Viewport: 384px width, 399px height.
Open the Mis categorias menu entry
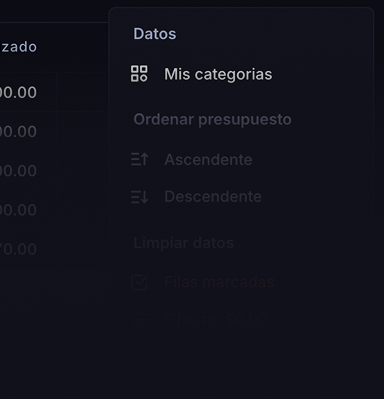coord(241,74)
